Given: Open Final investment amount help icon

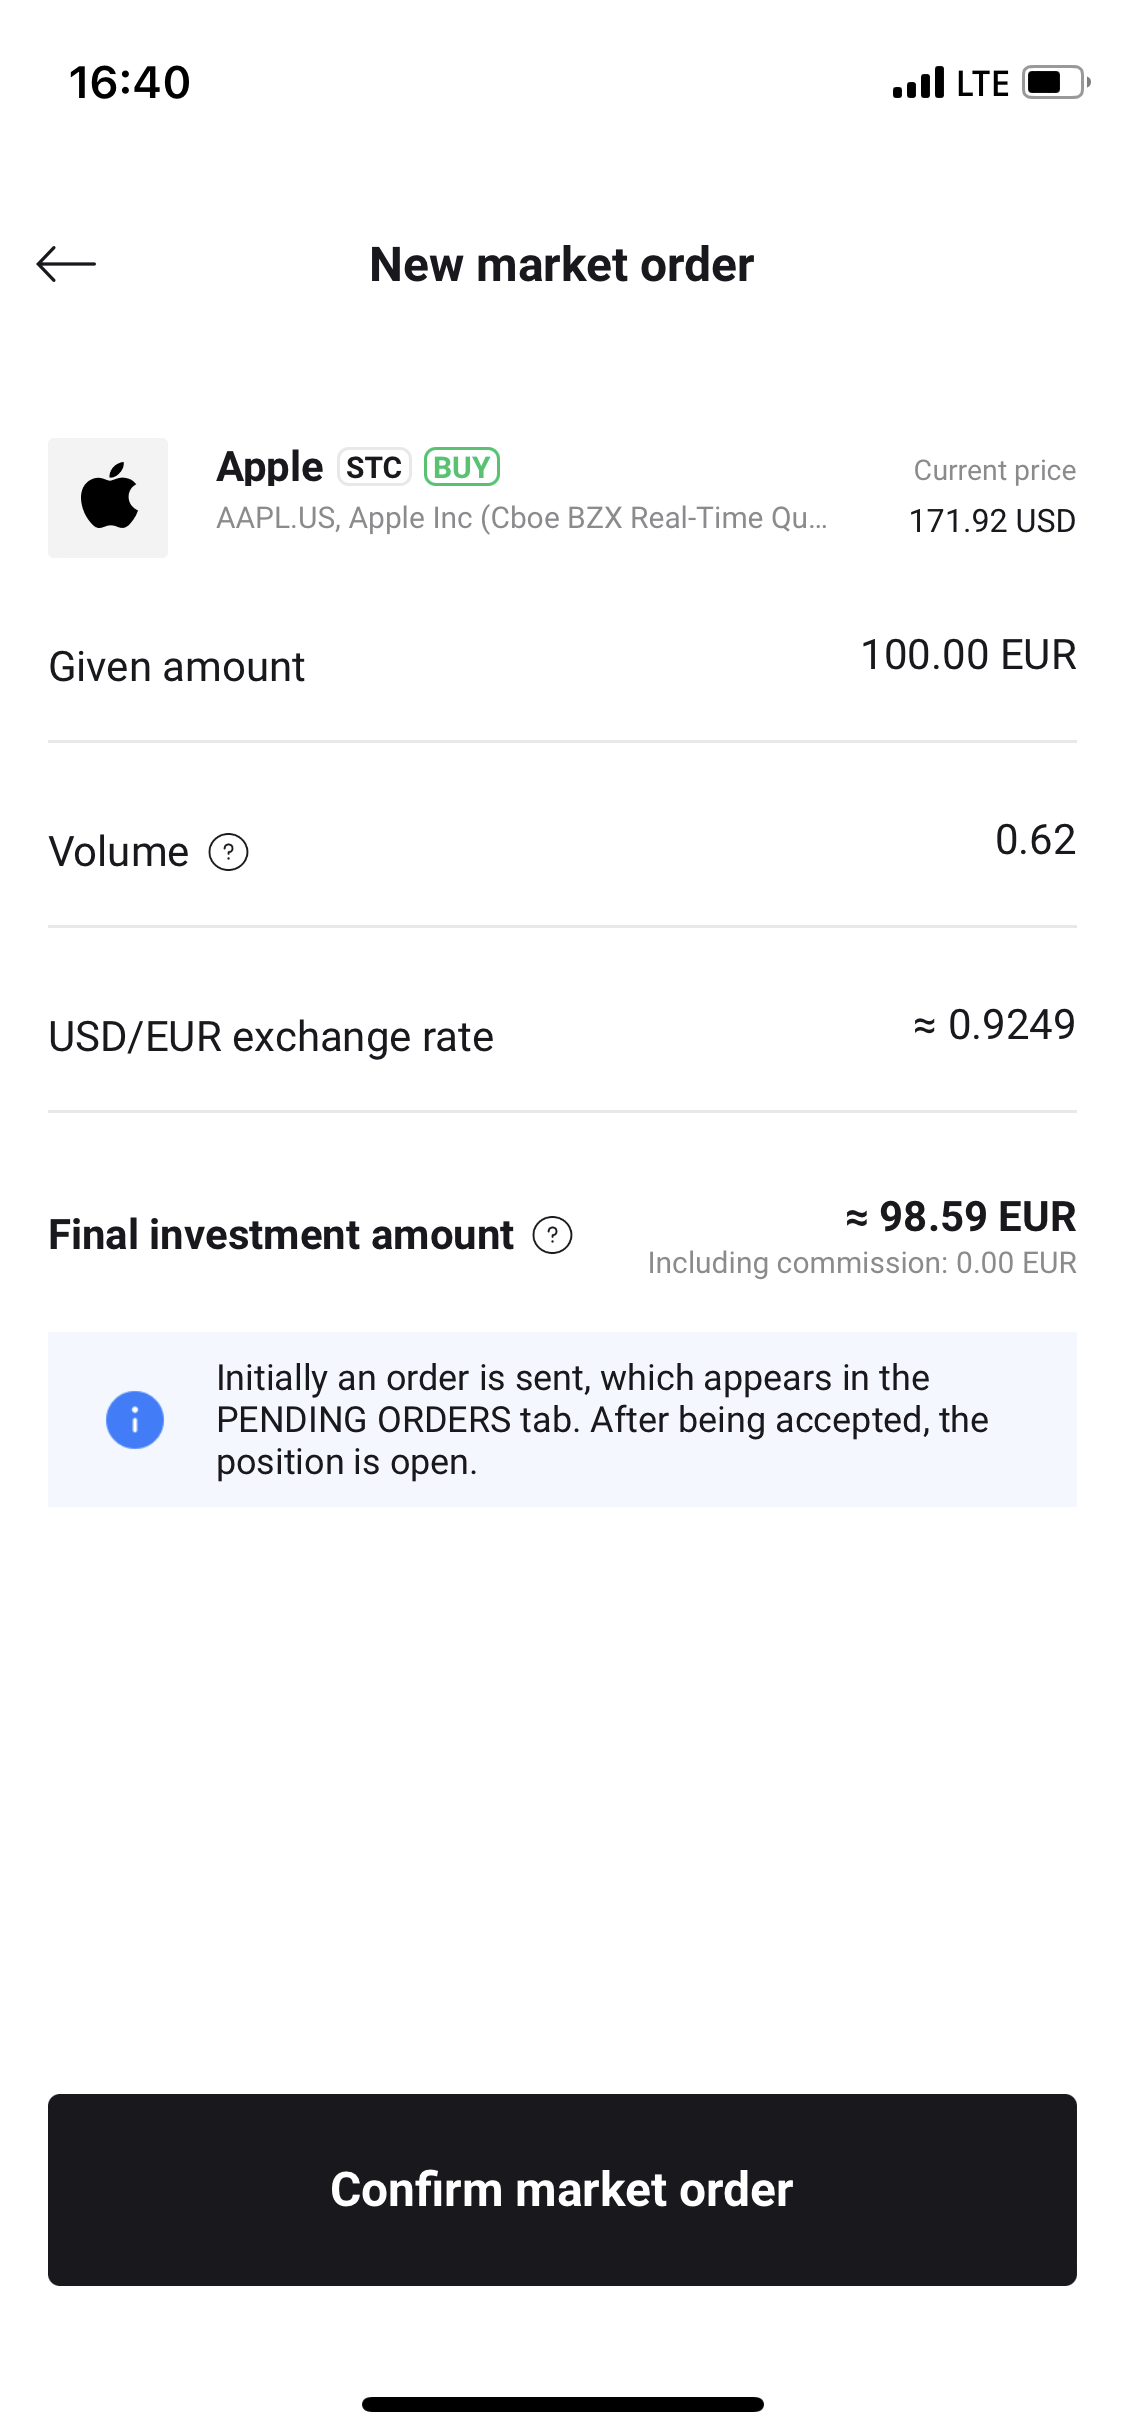Looking at the screenshot, I should [552, 1235].
